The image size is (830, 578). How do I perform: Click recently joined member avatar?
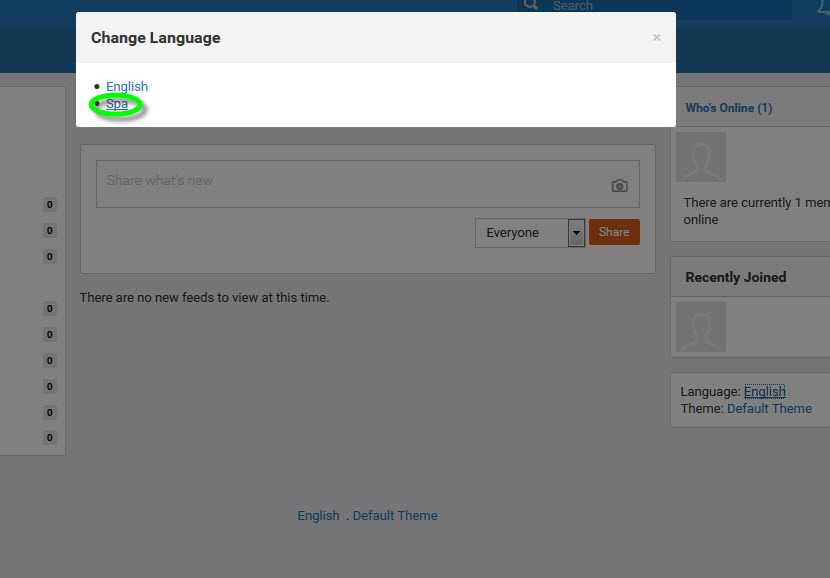pos(701,327)
